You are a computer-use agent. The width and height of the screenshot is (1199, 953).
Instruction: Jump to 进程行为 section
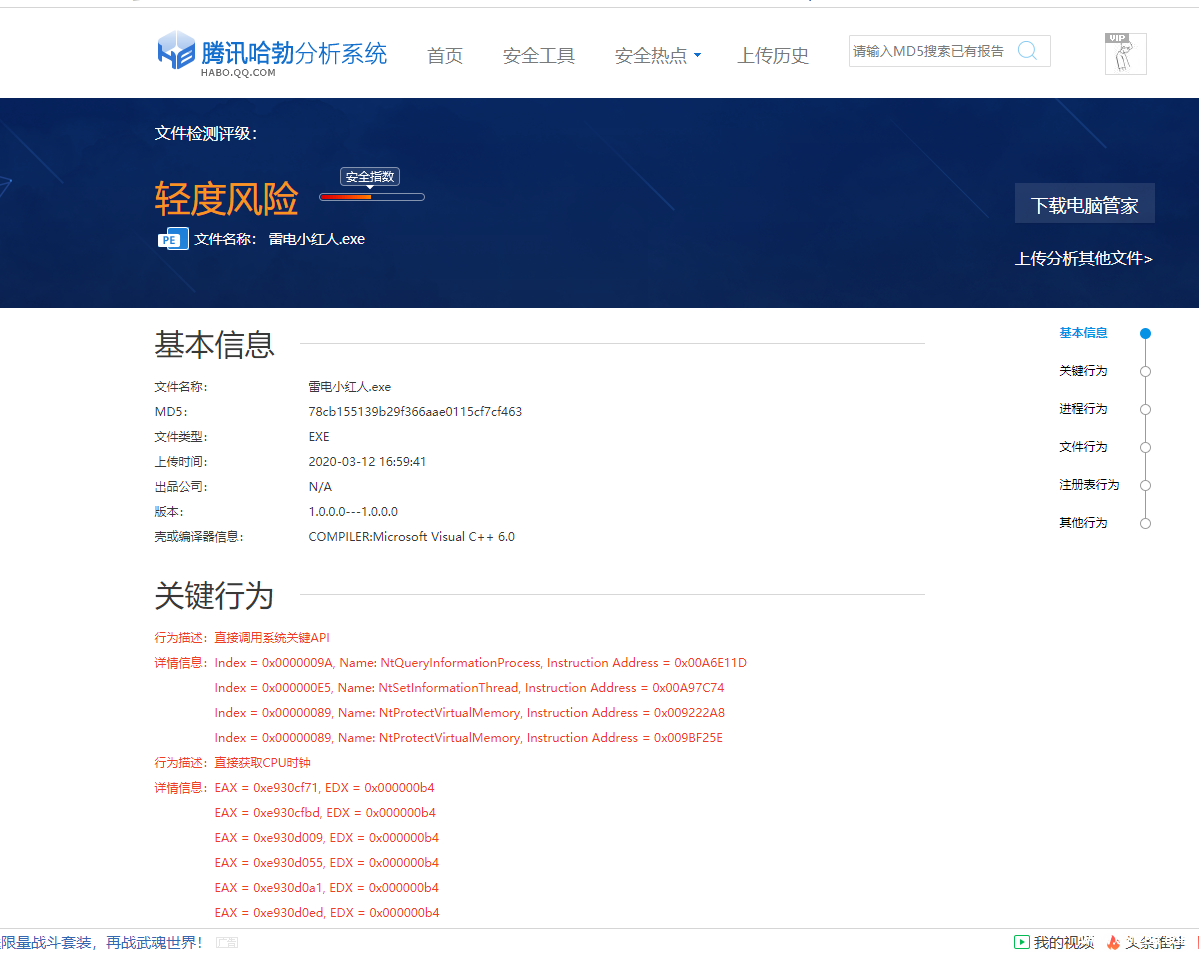point(1083,409)
